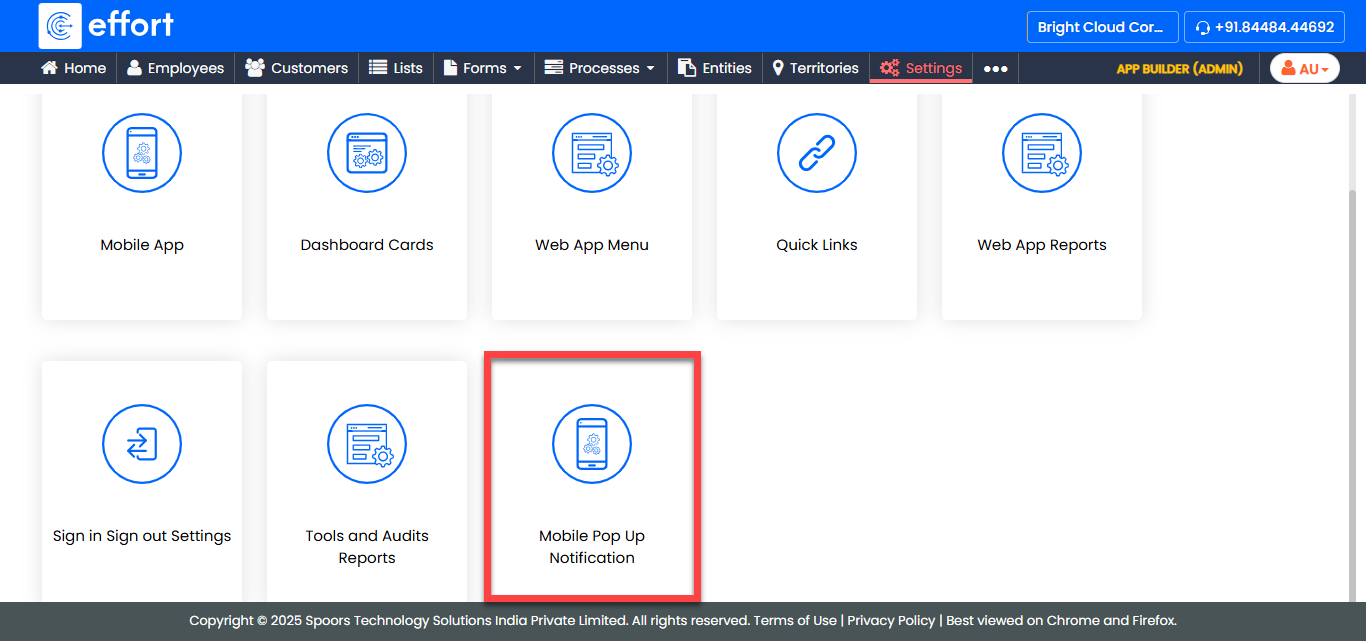Open the Web App Menu icon
The image size is (1366, 641).
[592, 153]
